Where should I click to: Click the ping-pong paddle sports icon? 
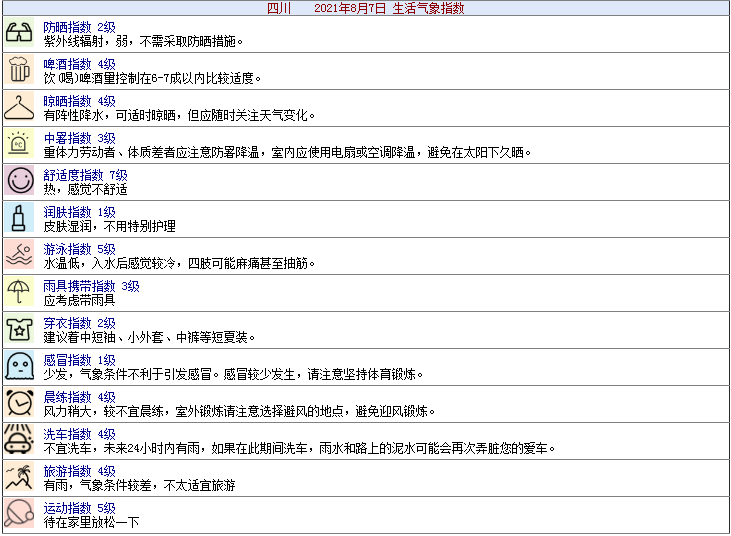[20, 514]
